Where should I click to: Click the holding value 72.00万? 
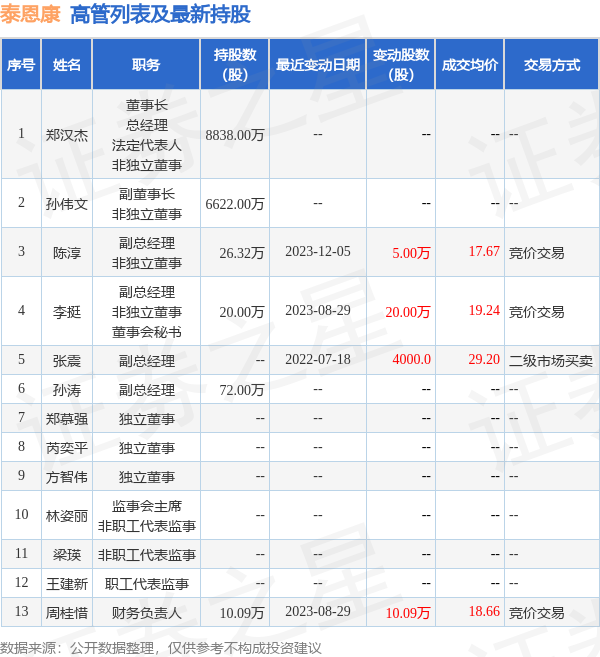pos(242,390)
